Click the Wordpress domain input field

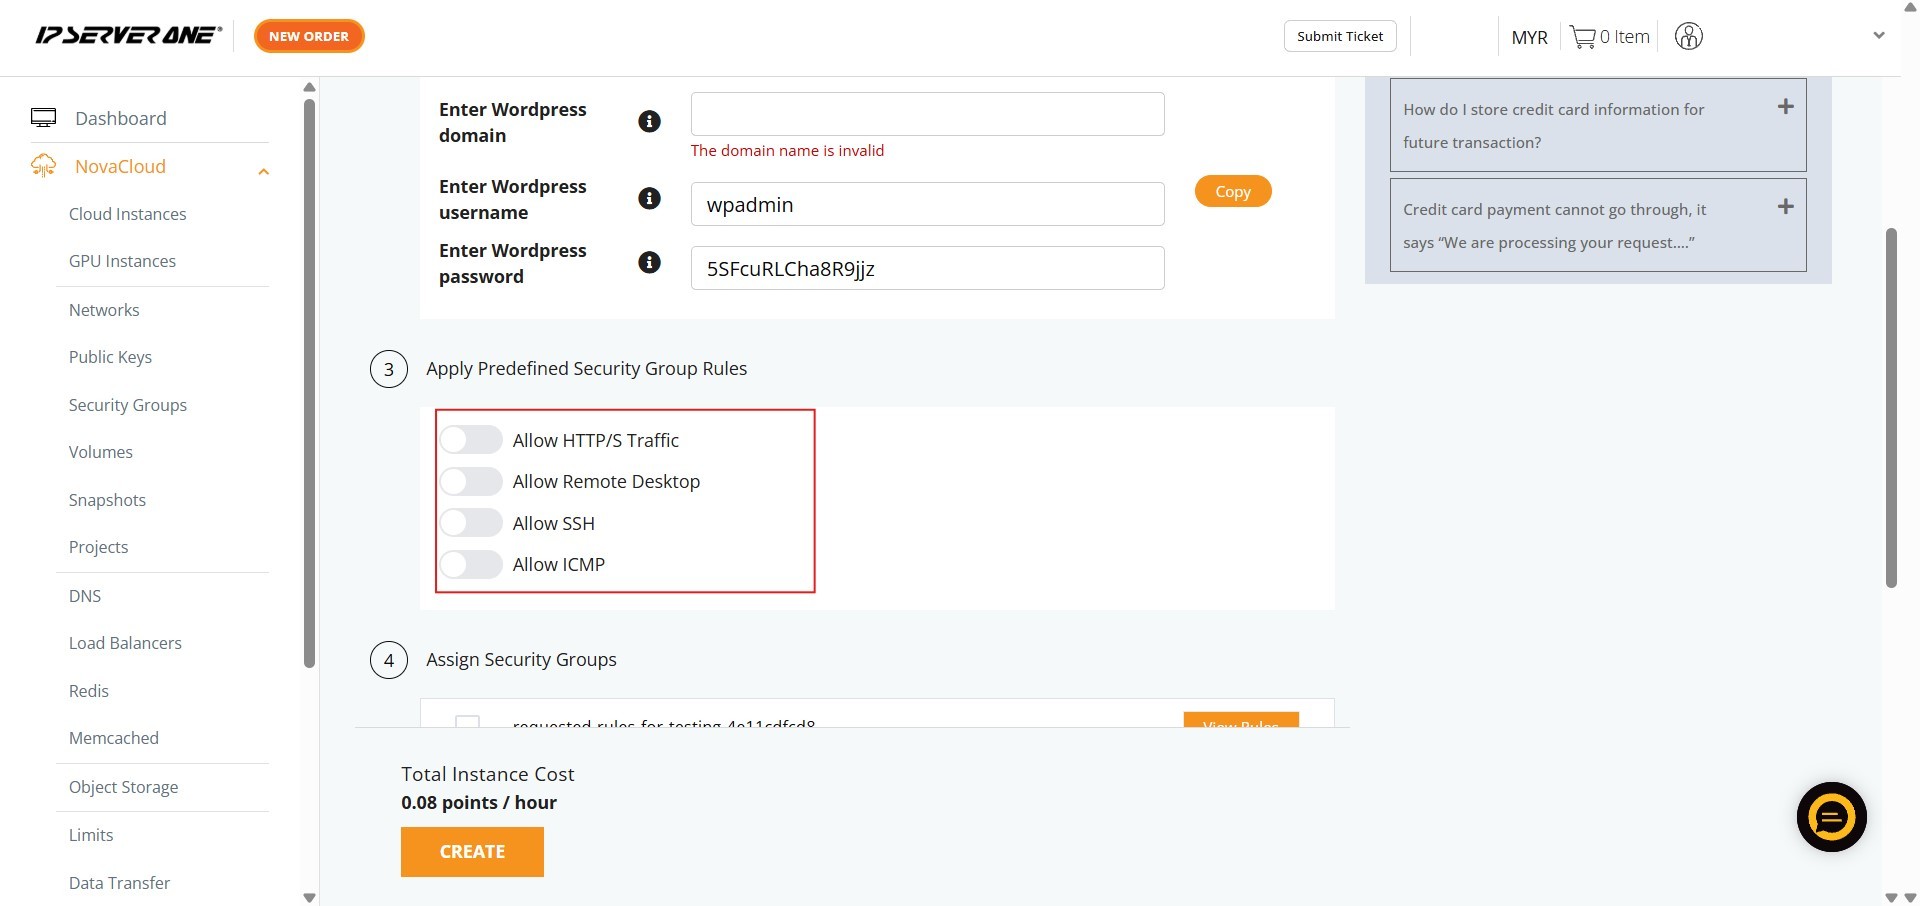click(927, 114)
